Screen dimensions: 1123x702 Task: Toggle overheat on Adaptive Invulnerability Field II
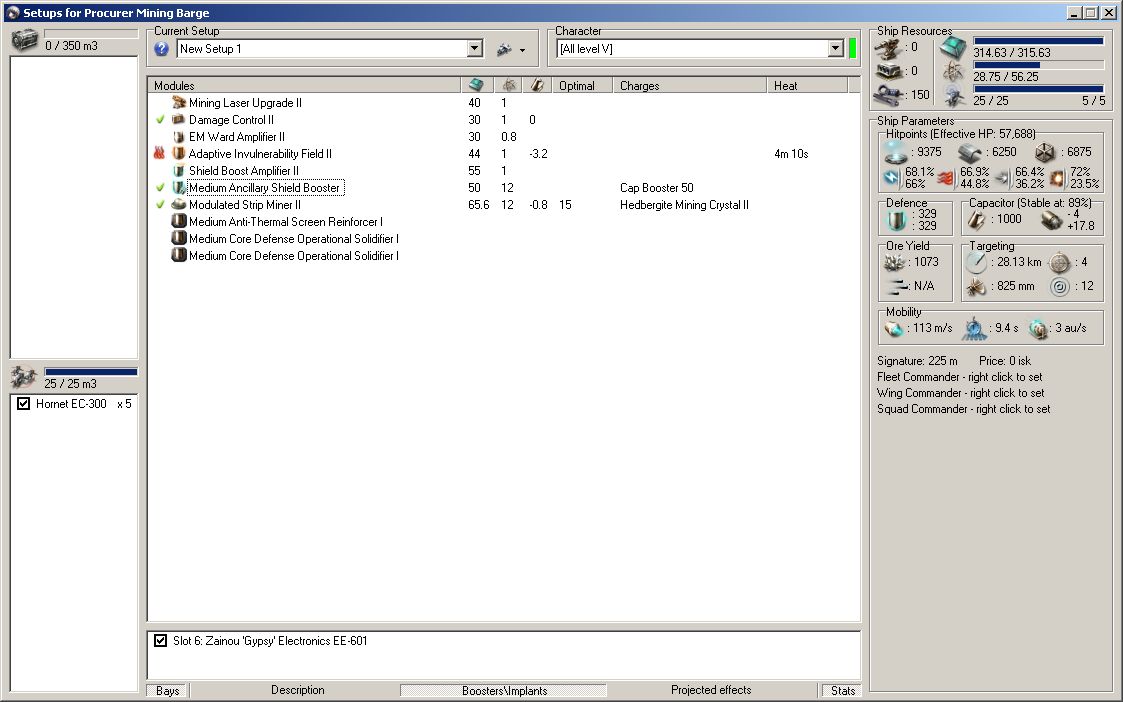pos(160,153)
